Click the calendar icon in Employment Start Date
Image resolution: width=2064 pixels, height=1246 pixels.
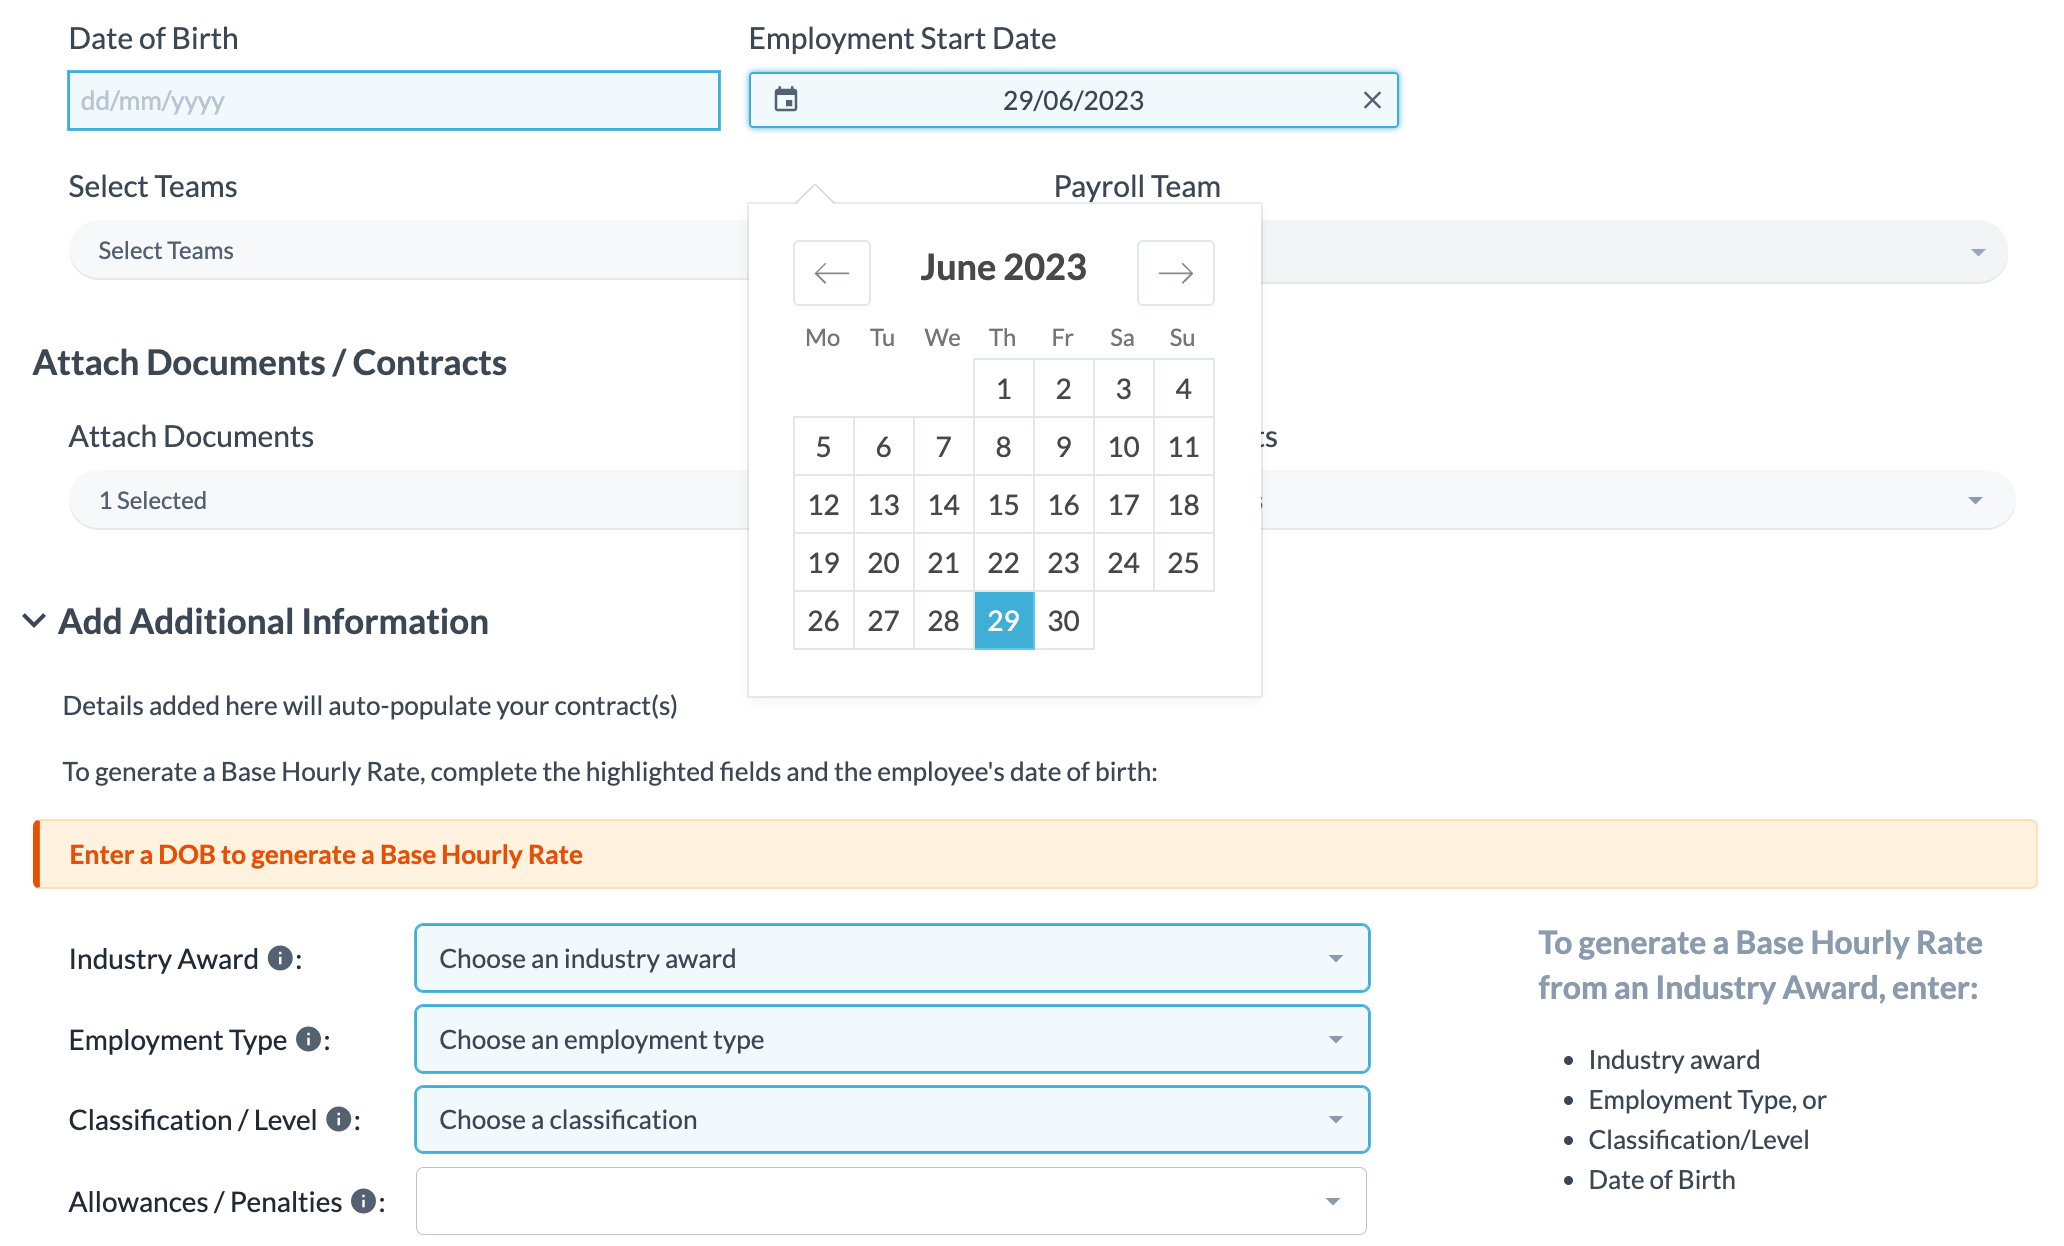786,100
